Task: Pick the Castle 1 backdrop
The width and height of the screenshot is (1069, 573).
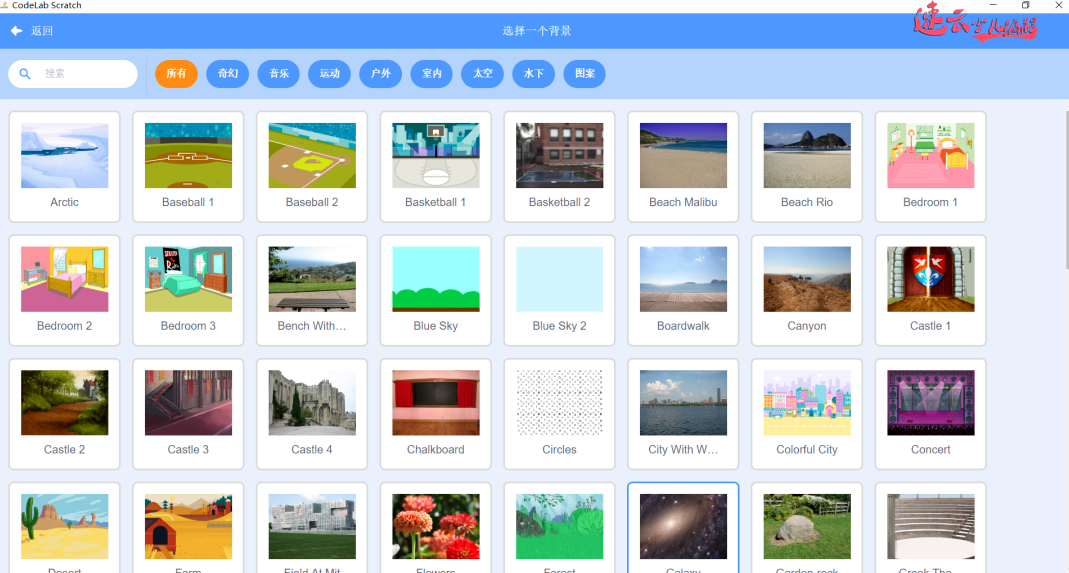Action: pyautogui.click(x=930, y=290)
